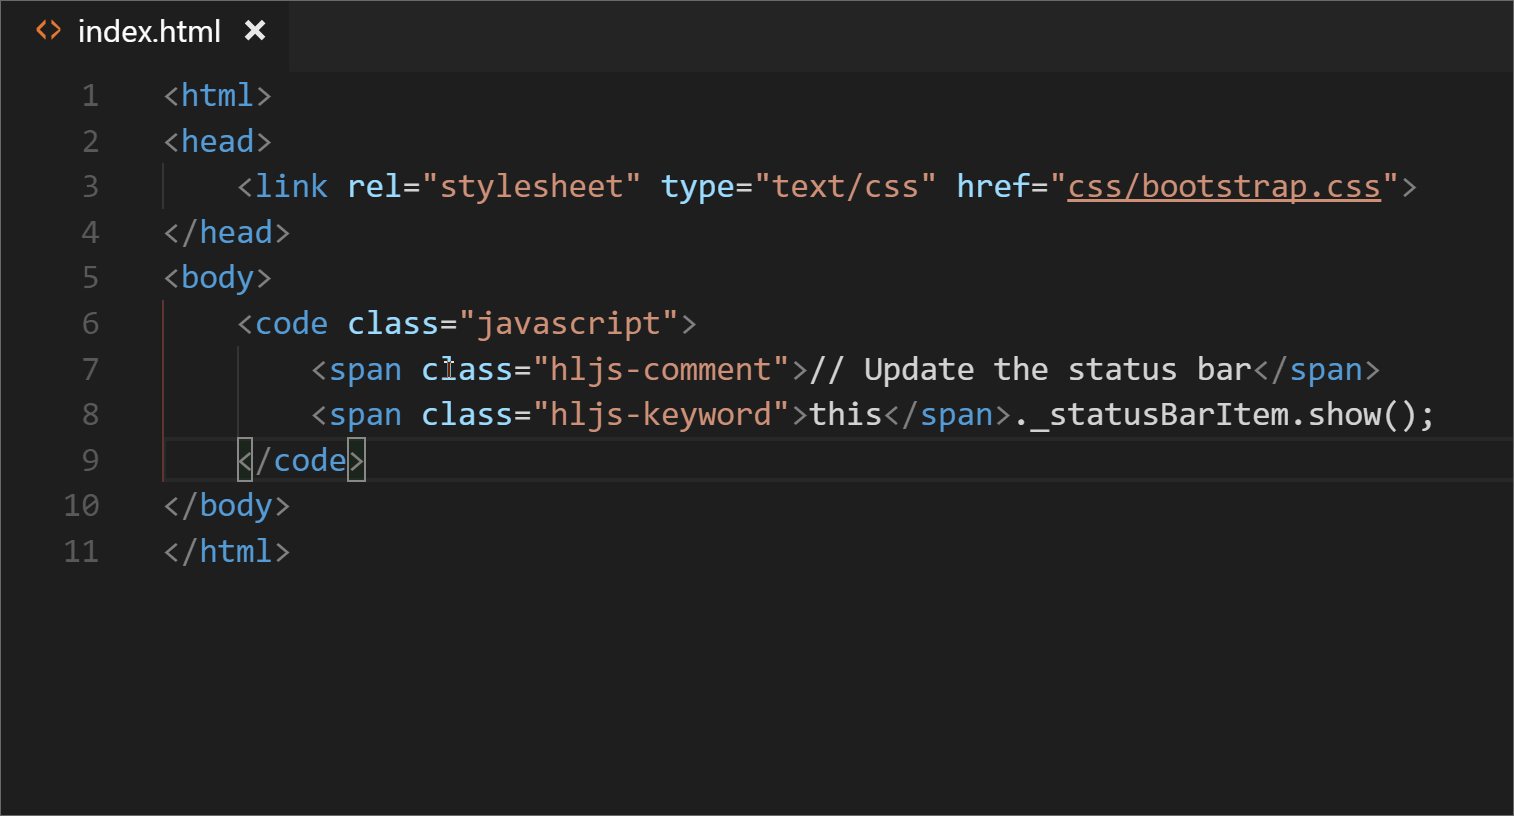Click the closing body tag on line 10
The image size is (1514, 816).
coord(227,505)
